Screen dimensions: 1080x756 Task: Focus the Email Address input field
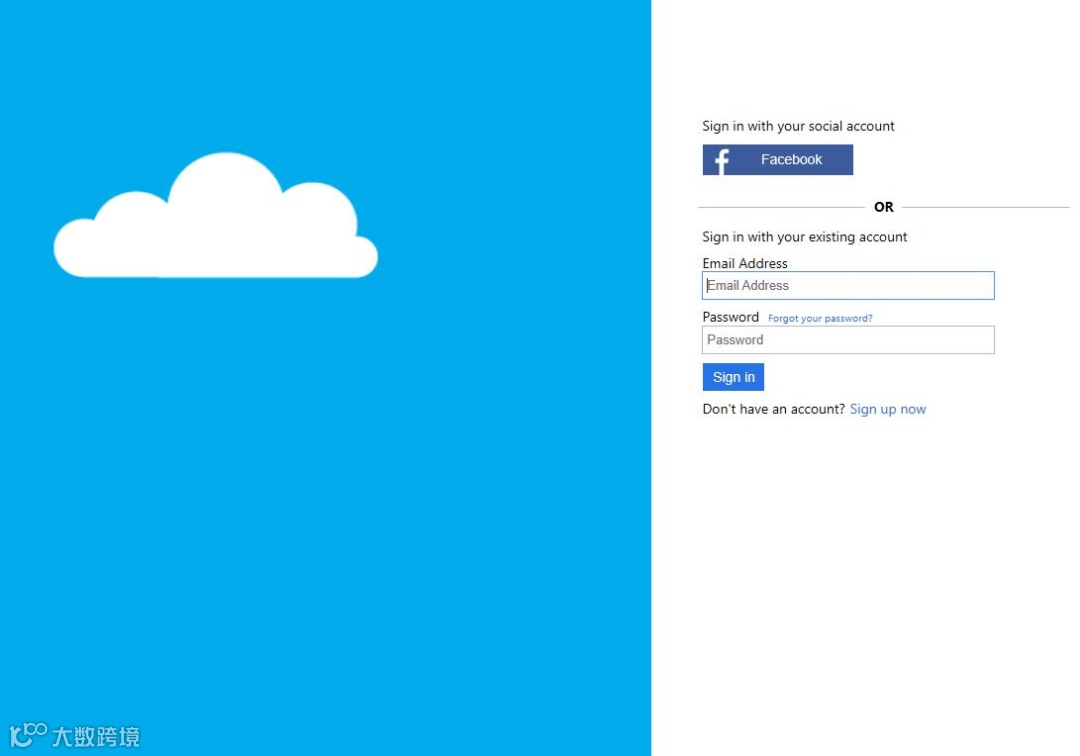coord(848,285)
